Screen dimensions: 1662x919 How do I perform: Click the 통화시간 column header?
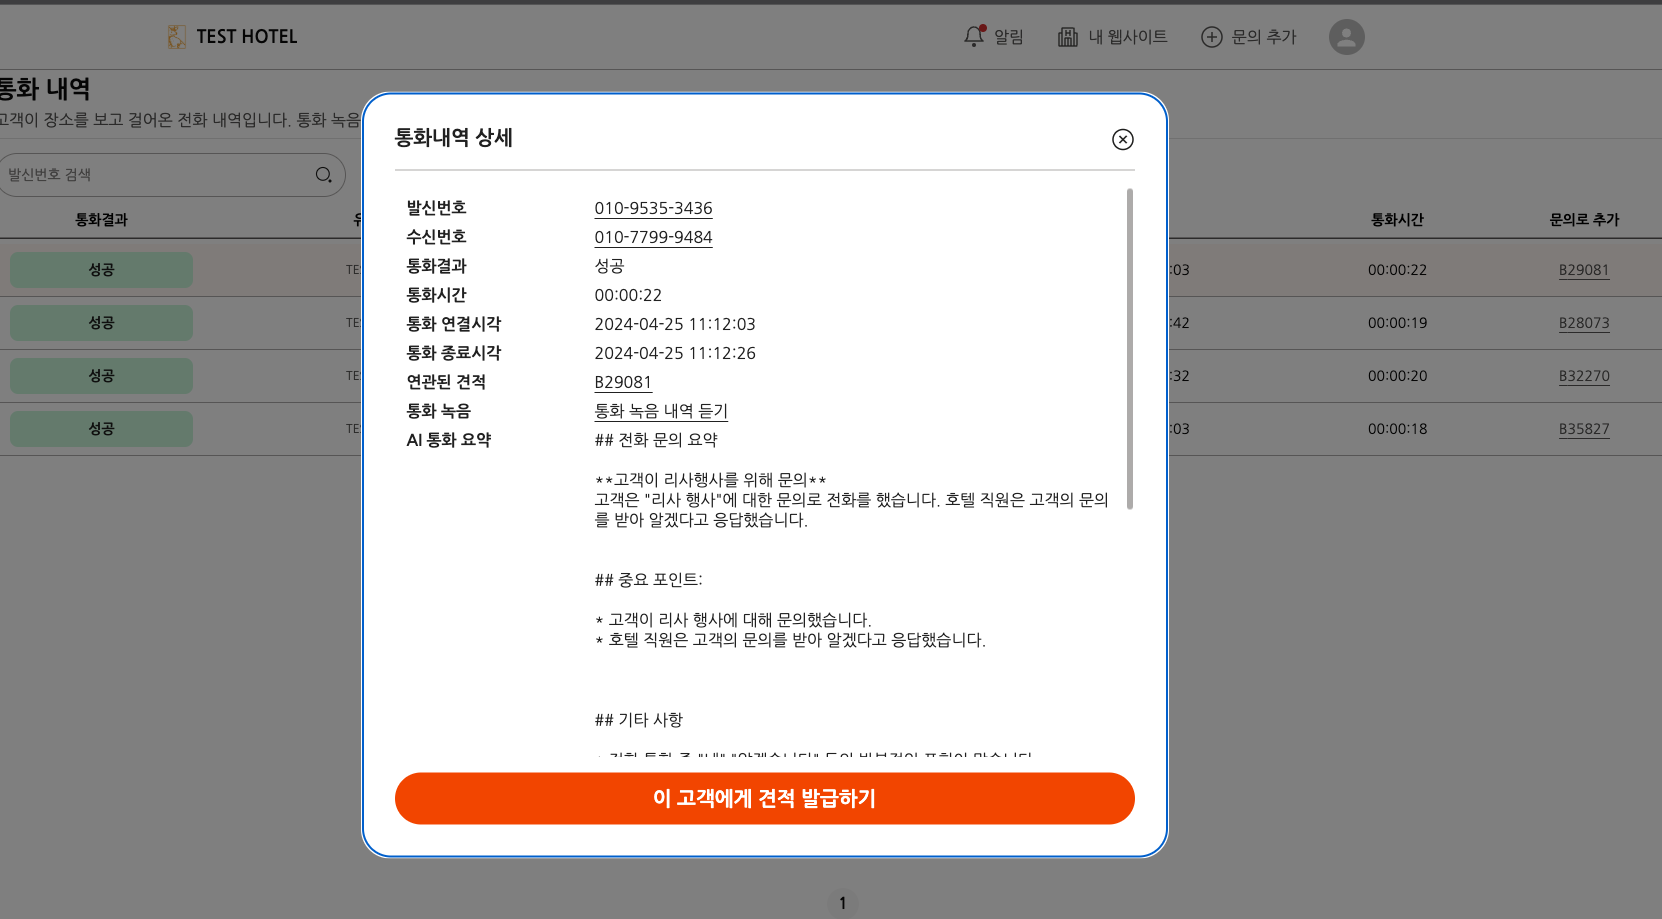pyautogui.click(x=1397, y=220)
